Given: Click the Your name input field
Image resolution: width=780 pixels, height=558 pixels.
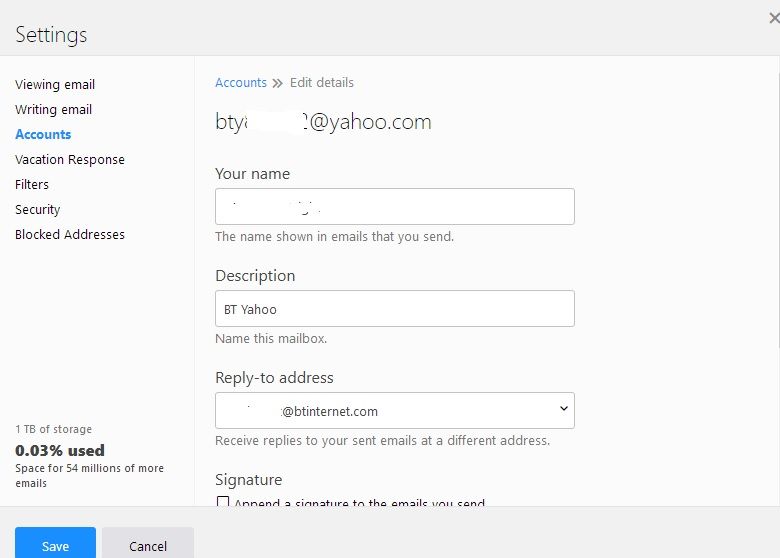Looking at the screenshot, I should pyautogui.click(x=395, y=207).
